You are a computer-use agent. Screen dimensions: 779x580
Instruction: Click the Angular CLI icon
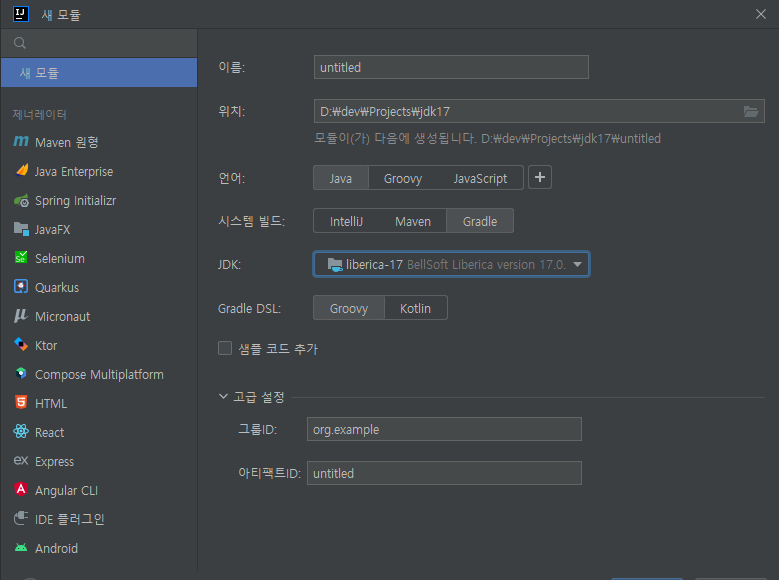tap(21, 490)
